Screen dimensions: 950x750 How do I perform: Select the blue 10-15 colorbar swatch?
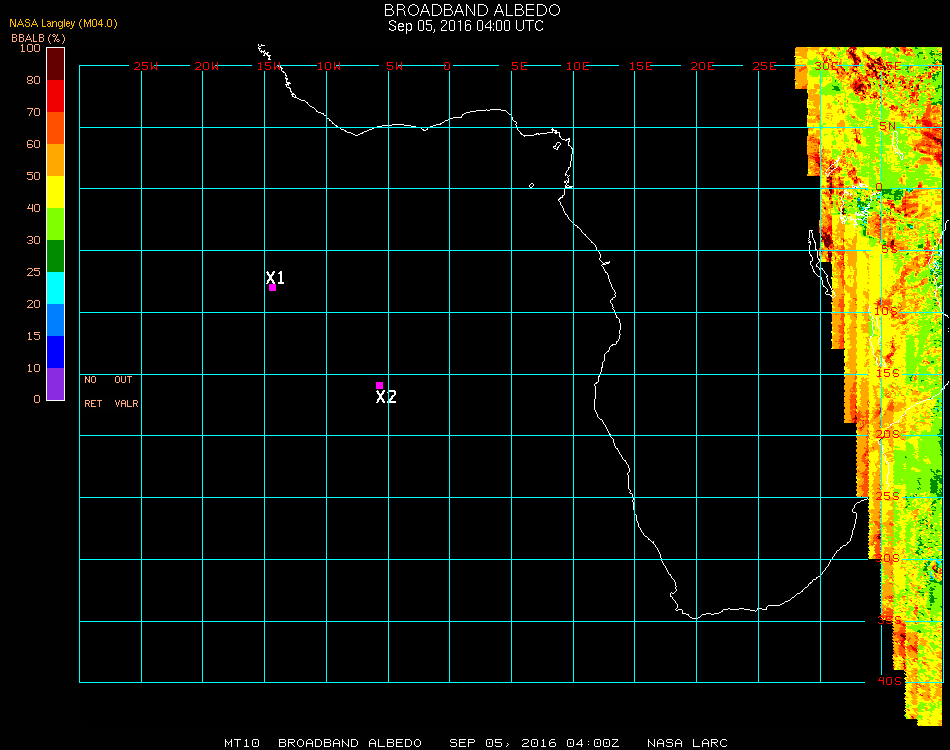tap(55, 352)
